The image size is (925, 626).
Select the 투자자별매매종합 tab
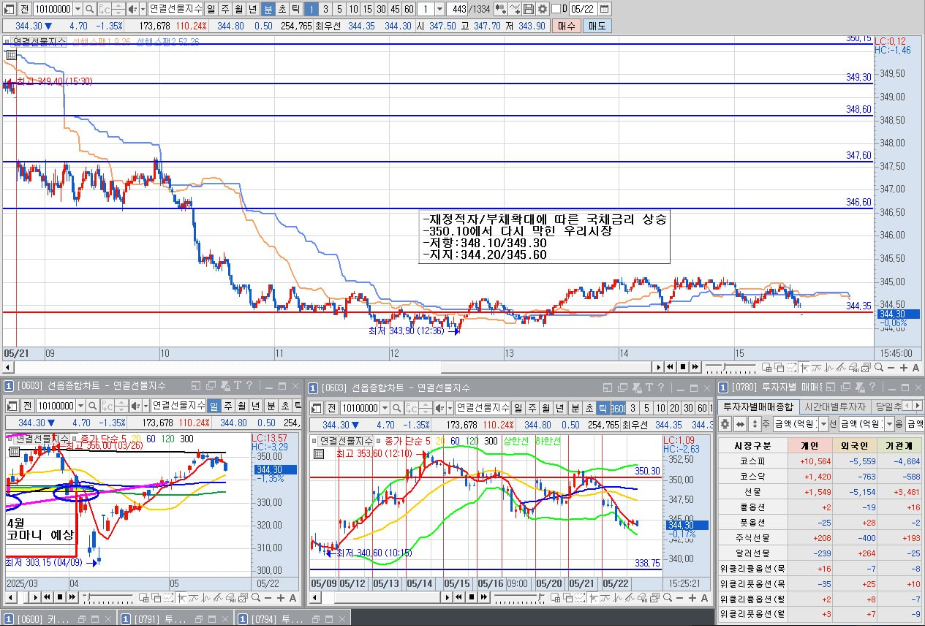758,407
